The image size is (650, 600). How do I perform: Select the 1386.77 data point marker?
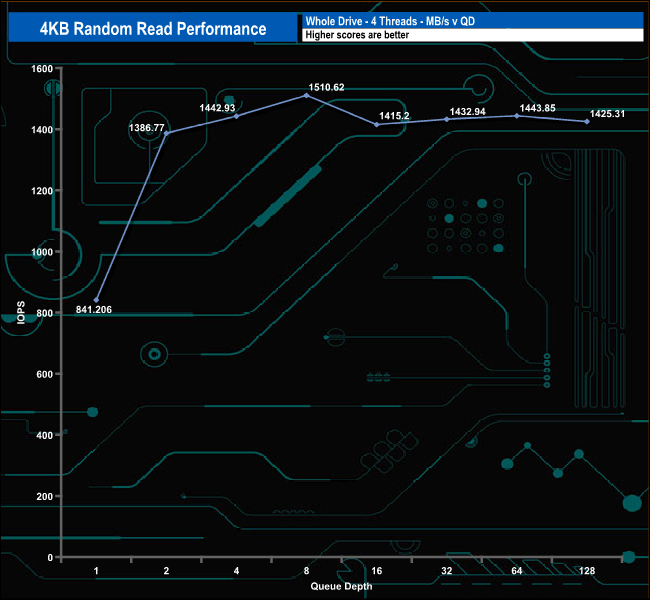click(167, 133)
